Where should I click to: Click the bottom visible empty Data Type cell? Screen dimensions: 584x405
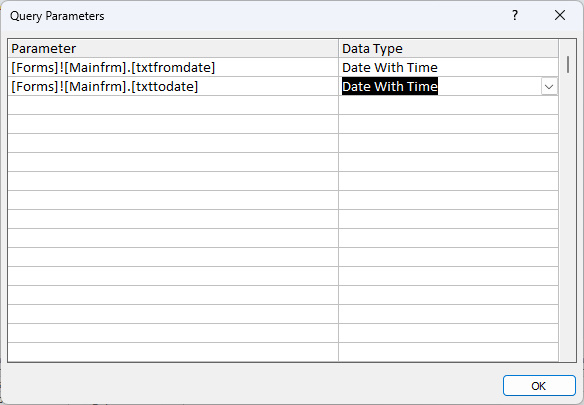448,352
